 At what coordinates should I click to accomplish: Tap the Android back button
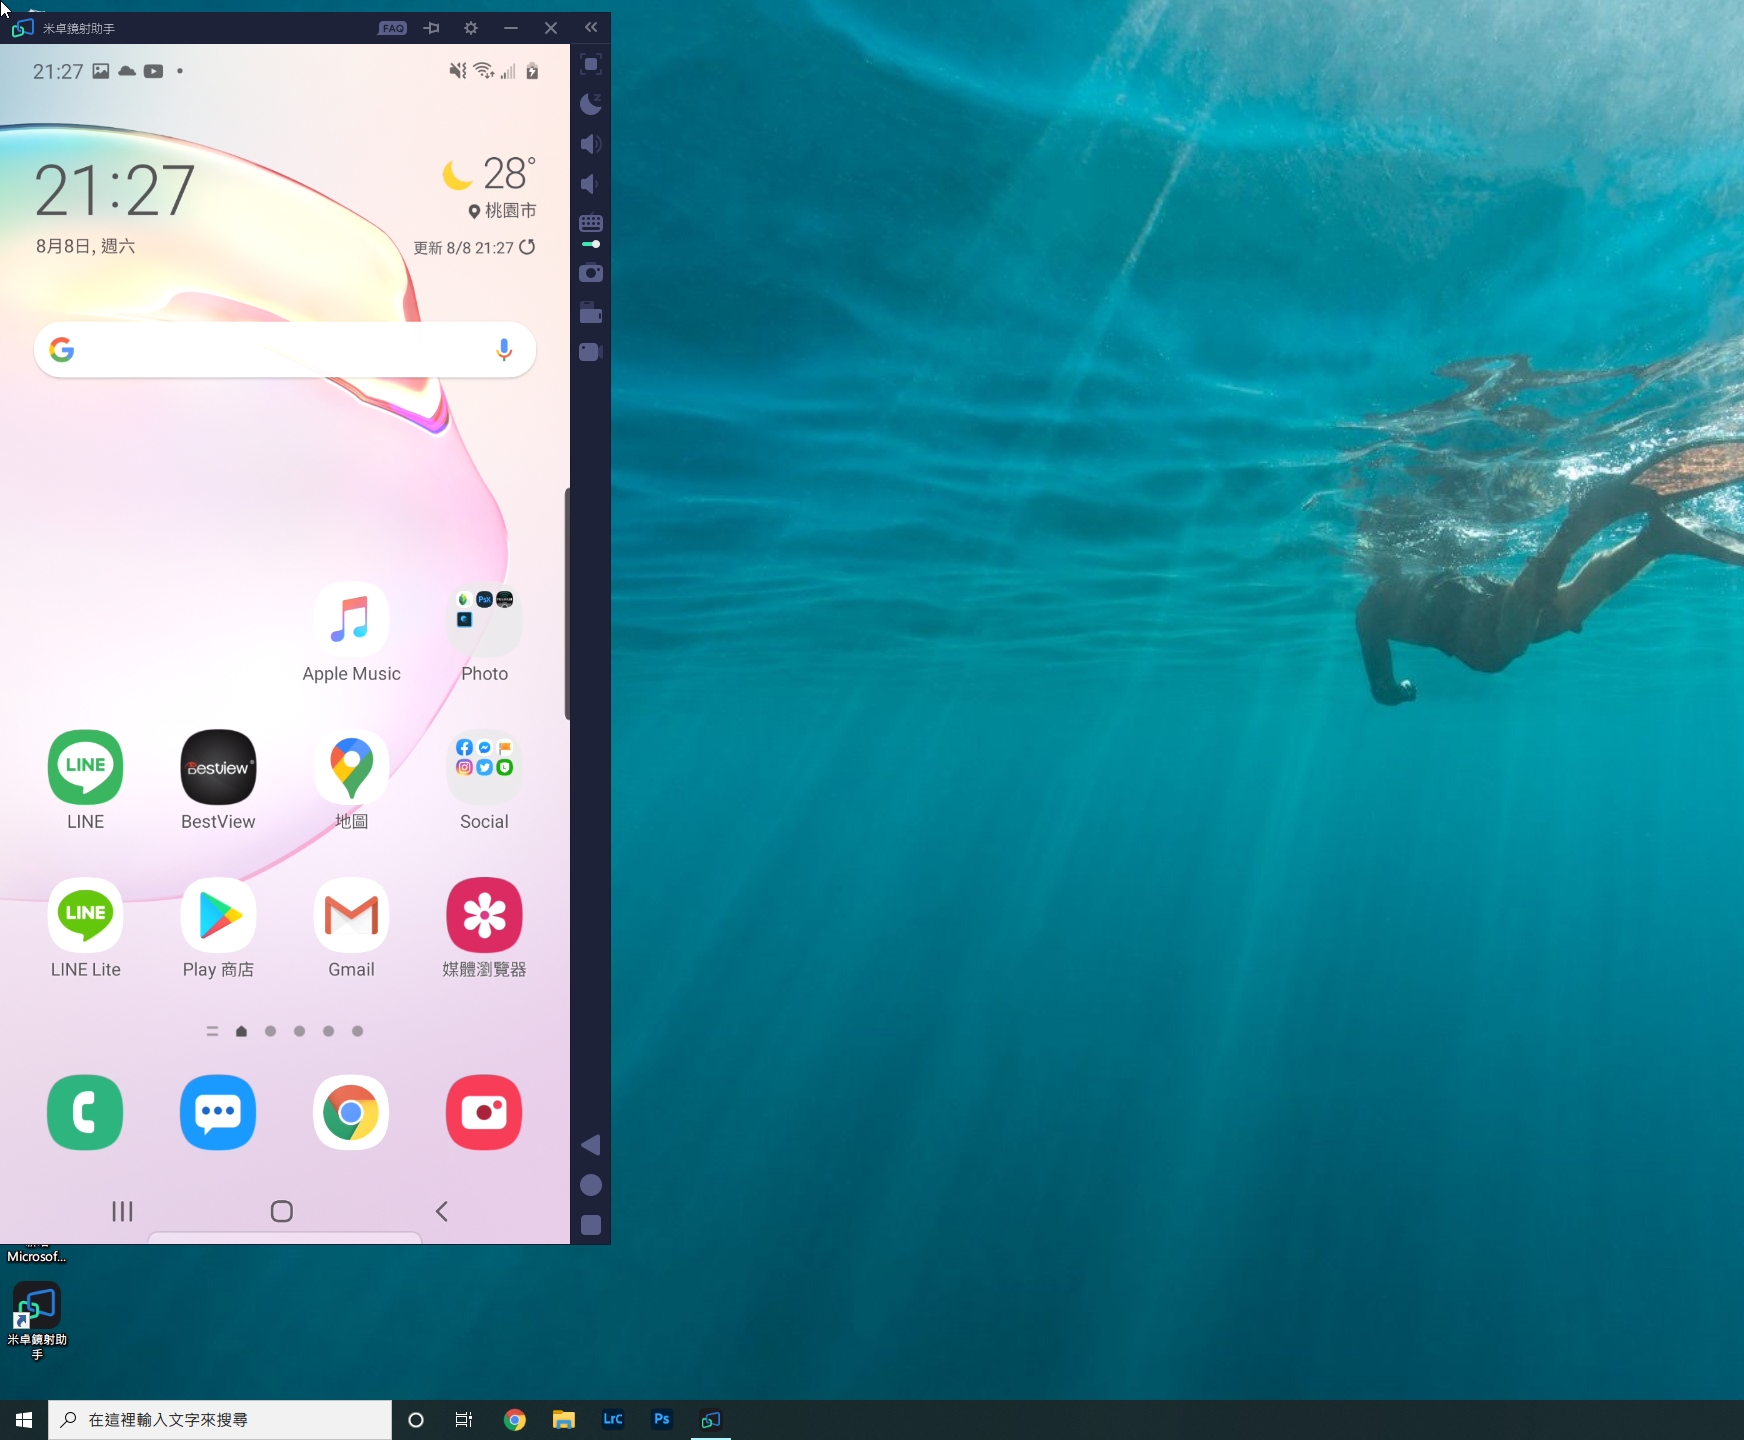tap(441, 1212)
